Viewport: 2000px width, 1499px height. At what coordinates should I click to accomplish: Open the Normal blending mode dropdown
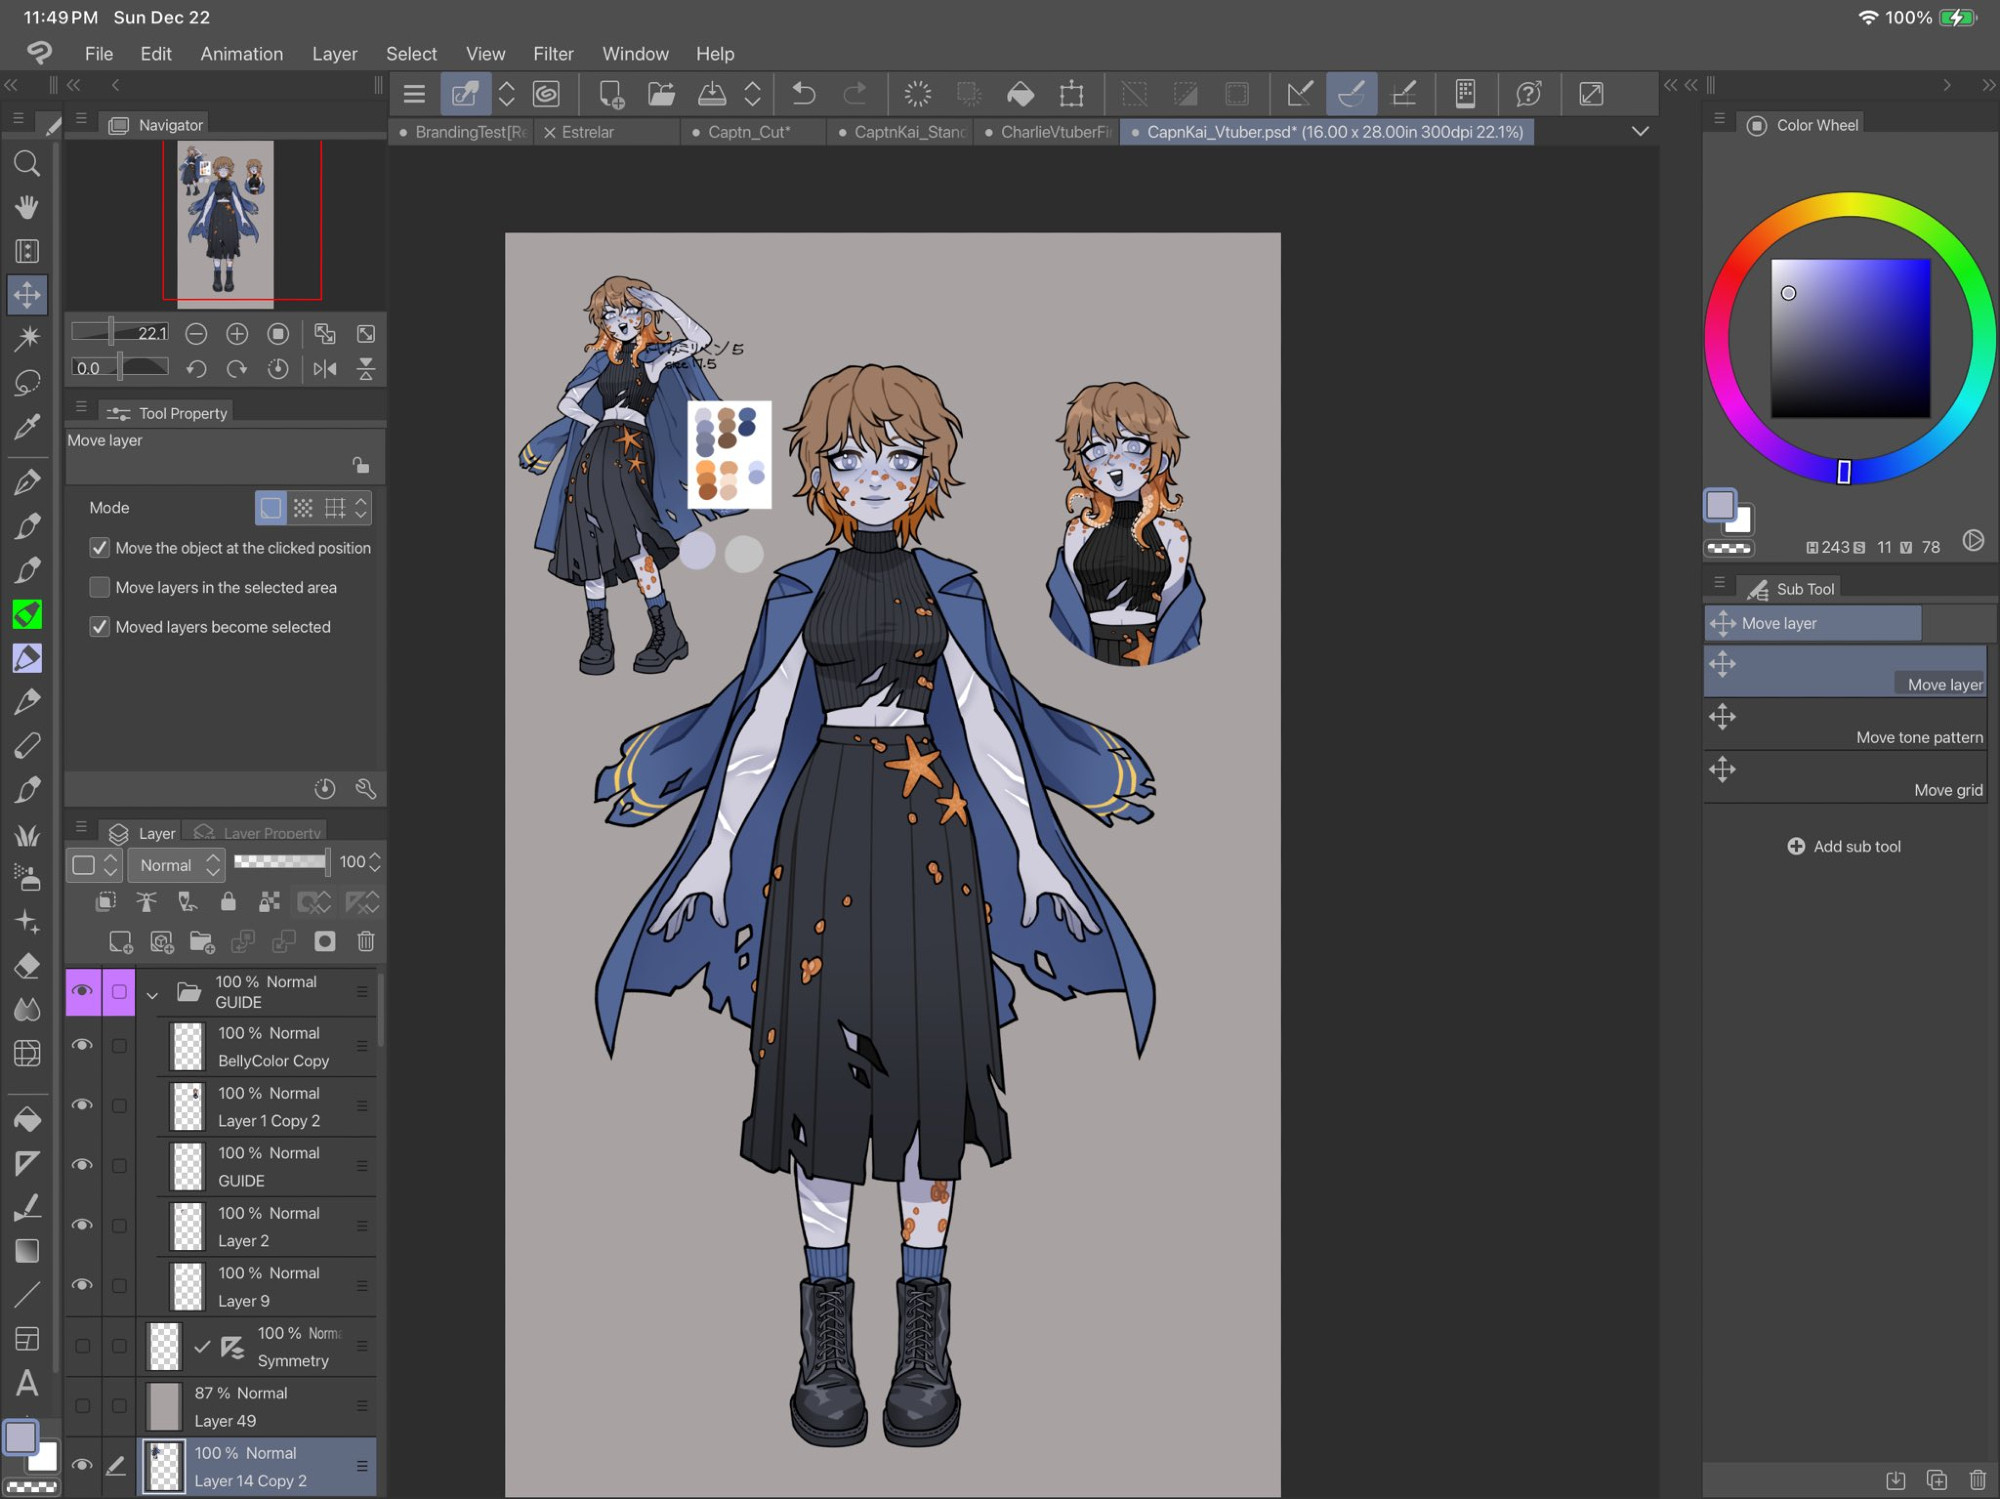coord(177,865)
